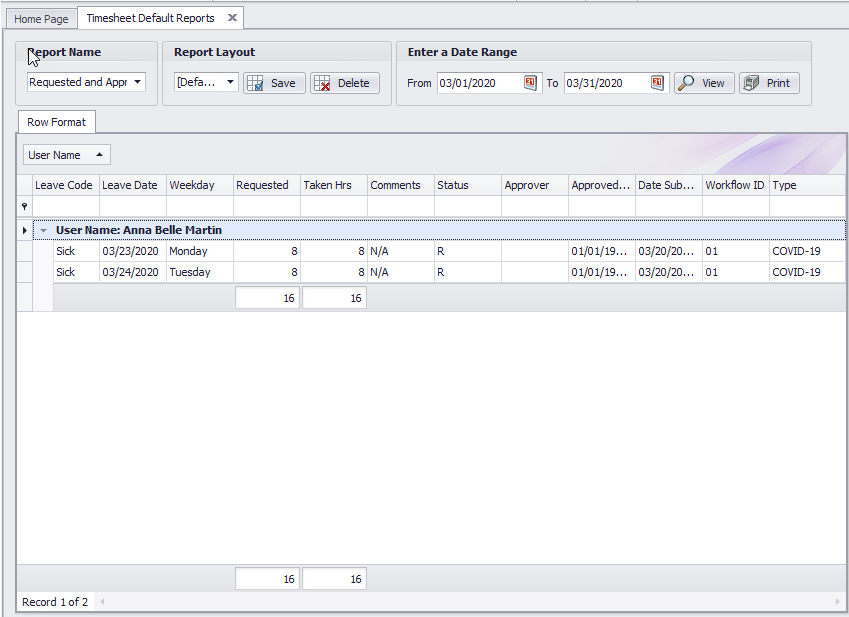Switch to the Home Page tab

point(41,19)
